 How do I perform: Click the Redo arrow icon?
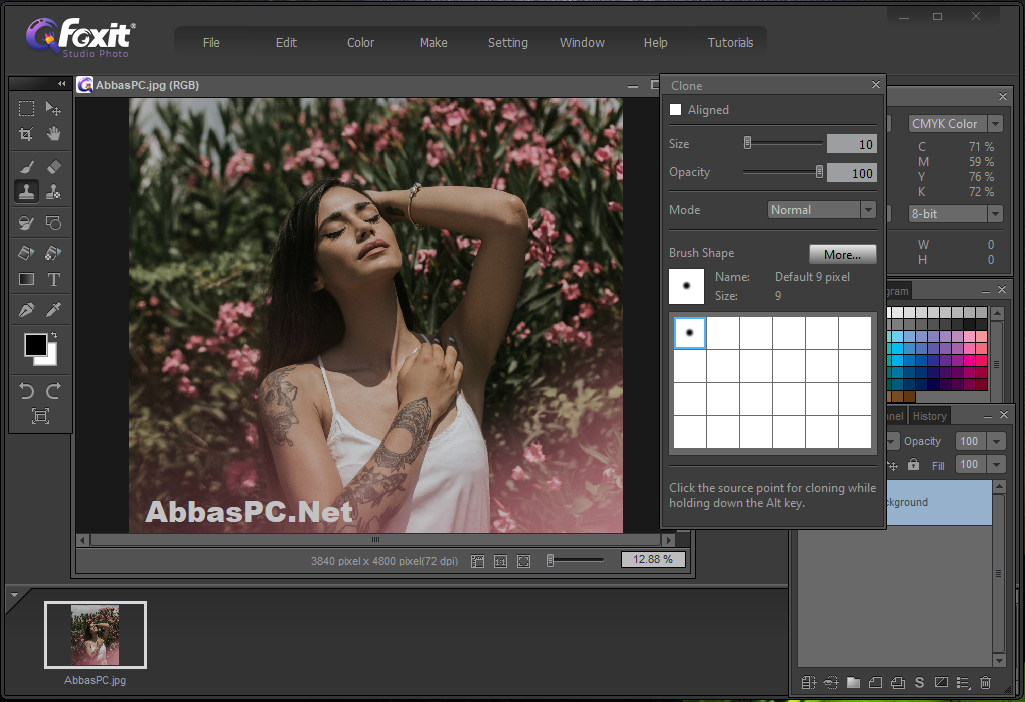coord(54,391)
